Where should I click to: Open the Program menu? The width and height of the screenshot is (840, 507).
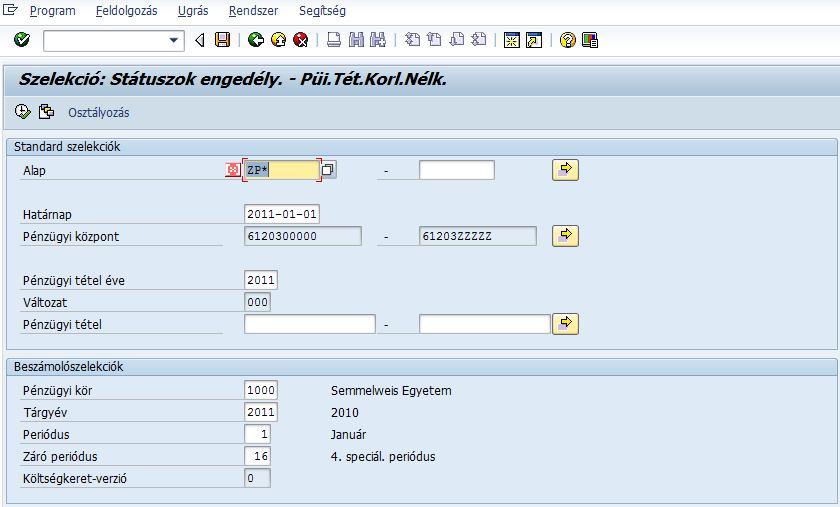pyautogui.click(x=52, y=11)
